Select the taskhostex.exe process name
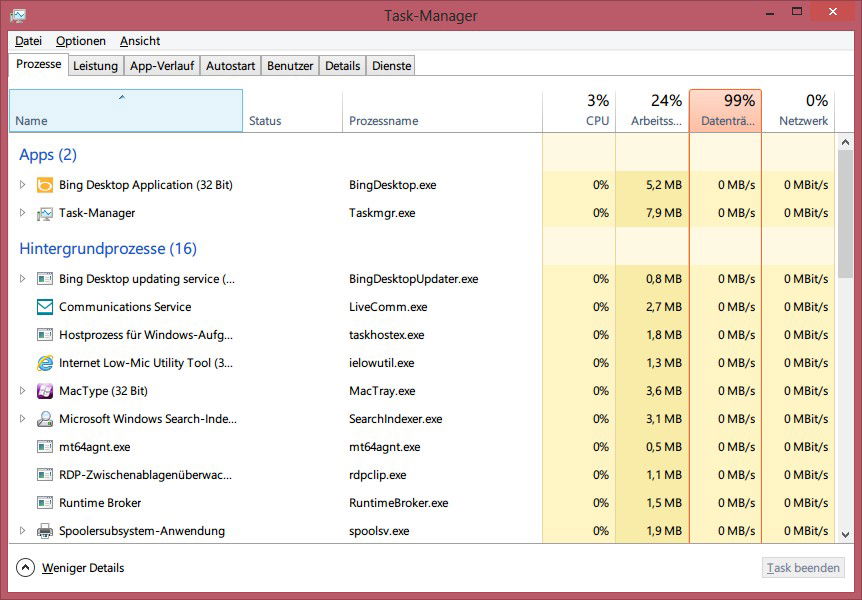 click(386, 335)
